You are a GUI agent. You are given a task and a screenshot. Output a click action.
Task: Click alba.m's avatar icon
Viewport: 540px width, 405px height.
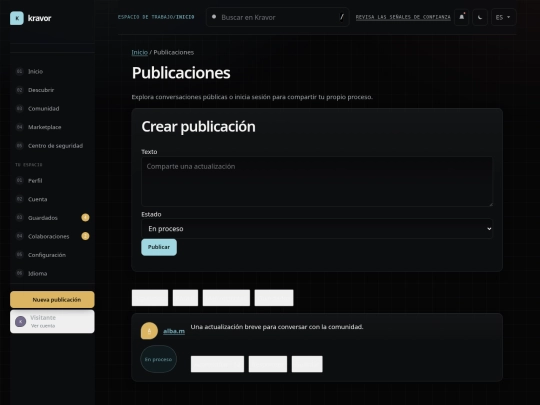[x=149, y=331]
